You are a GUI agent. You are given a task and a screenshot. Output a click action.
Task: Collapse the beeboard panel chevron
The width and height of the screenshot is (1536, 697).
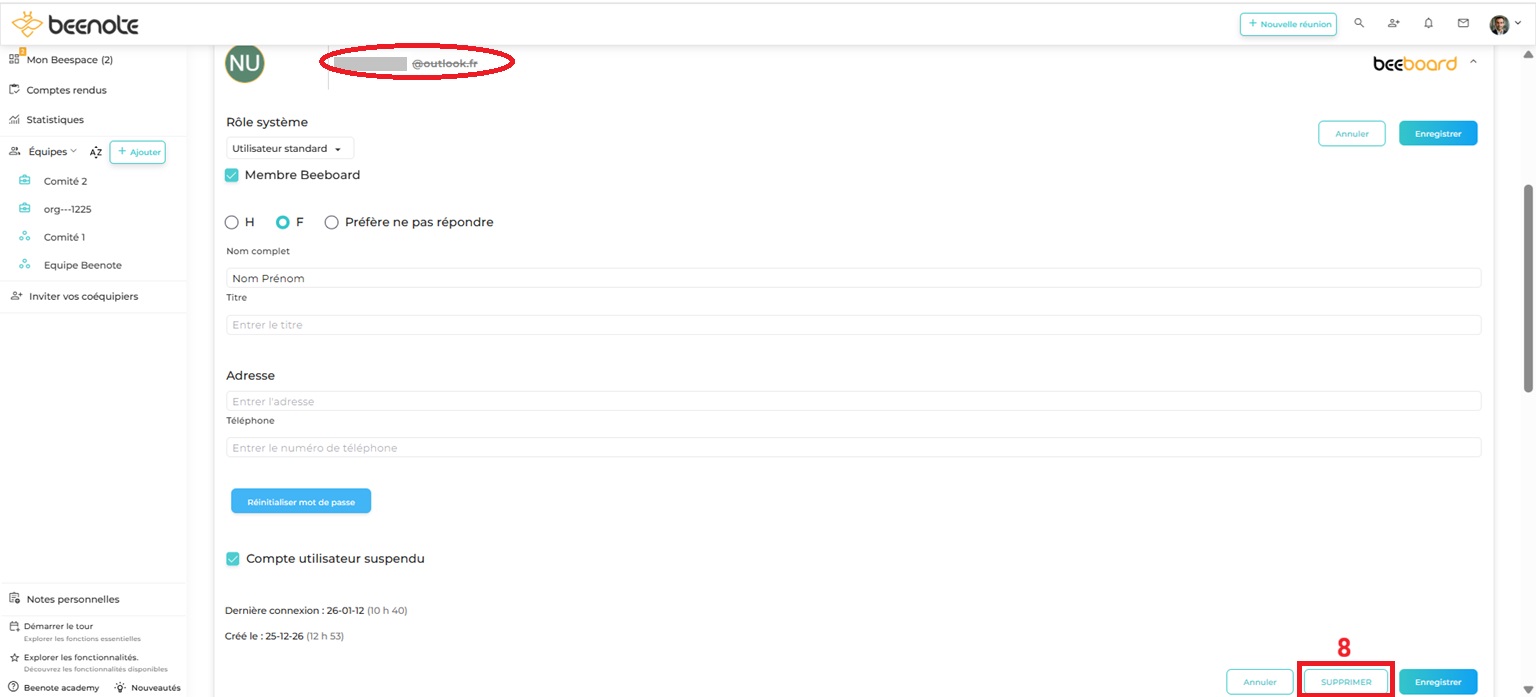1473,63
